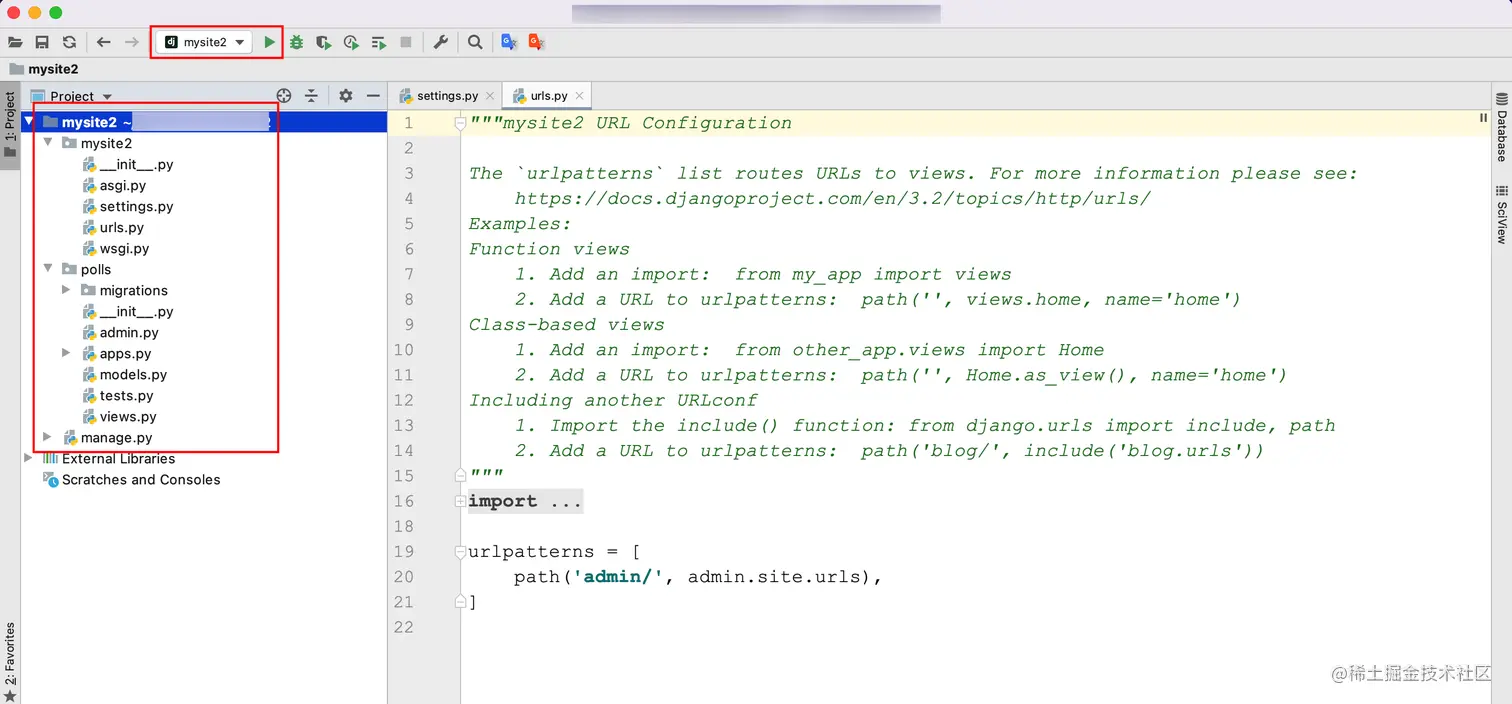This screenshot has width=1512, height=704.
Task: Select models.py in project tree
Action: coord(133,374)
